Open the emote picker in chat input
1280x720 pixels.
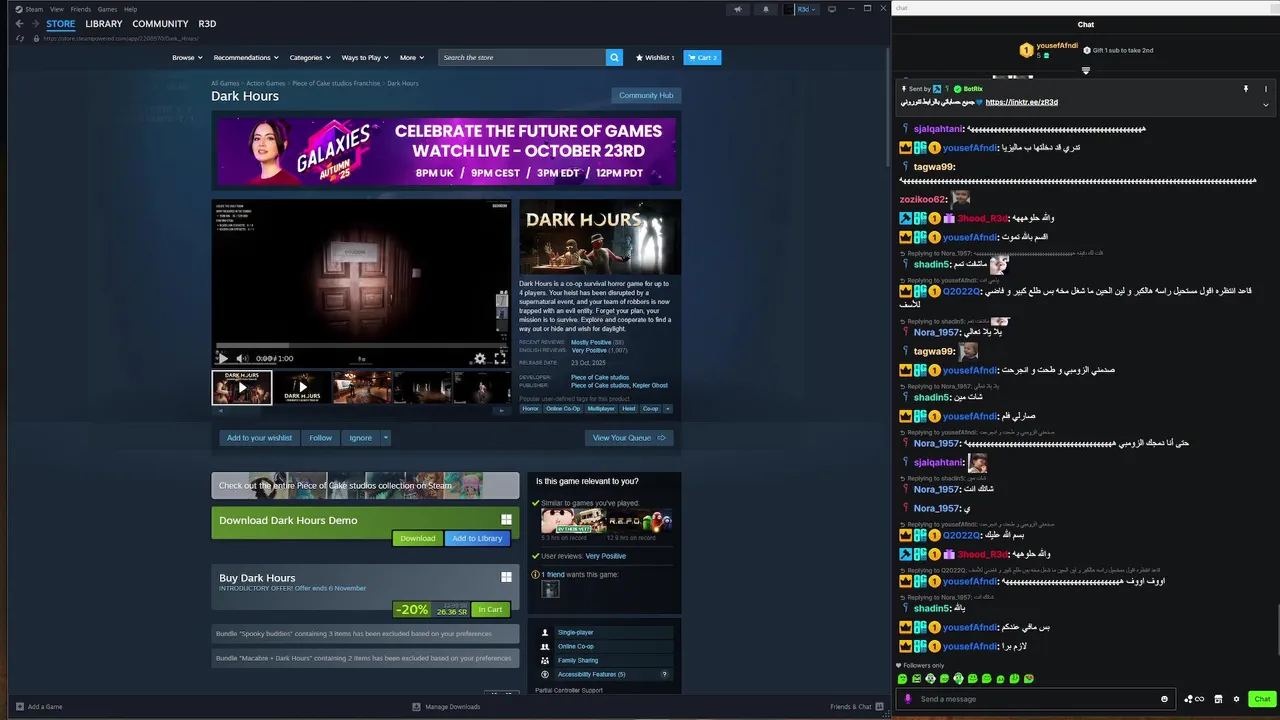click(x=1164, y=699)
